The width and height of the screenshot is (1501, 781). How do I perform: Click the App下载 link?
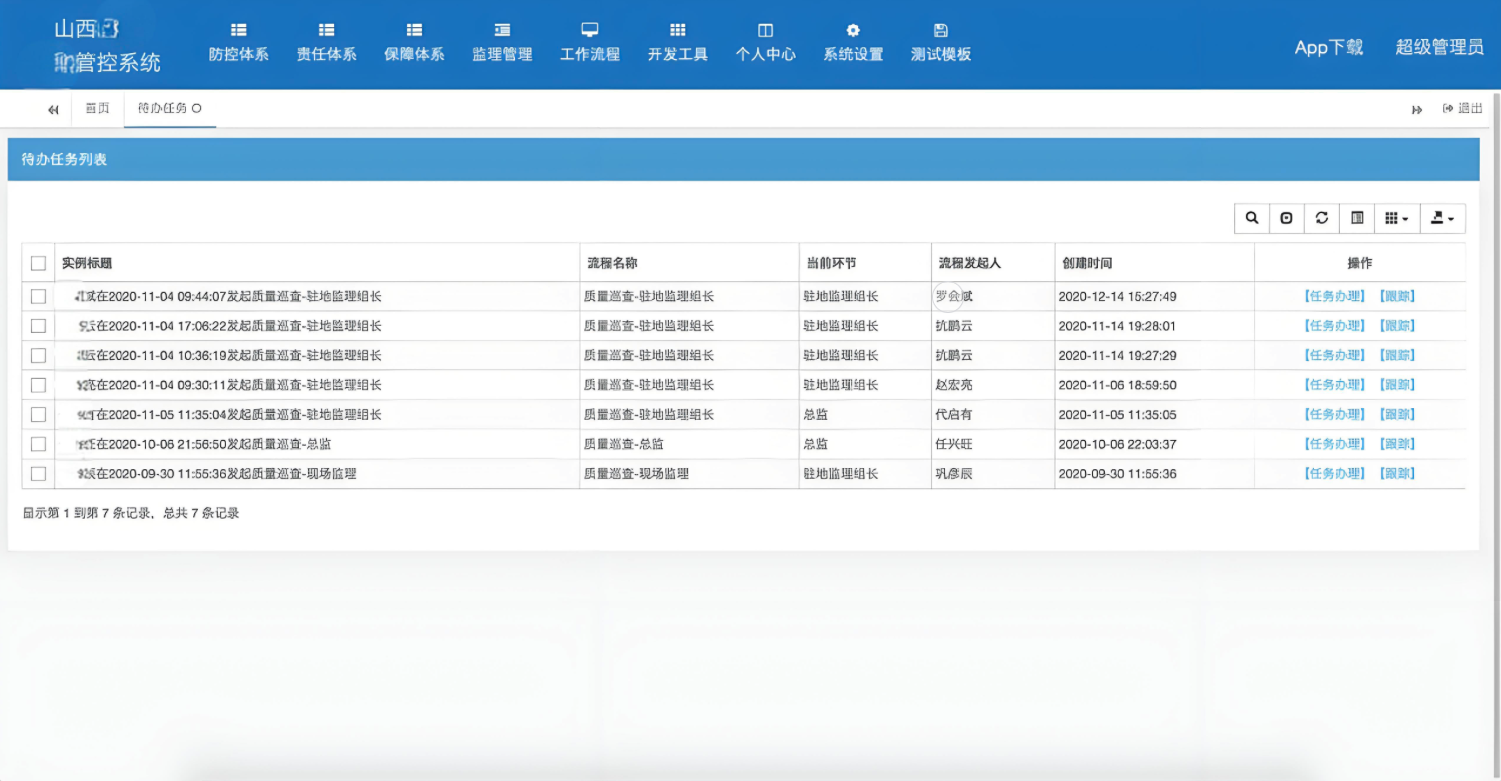click(1329, 47)
